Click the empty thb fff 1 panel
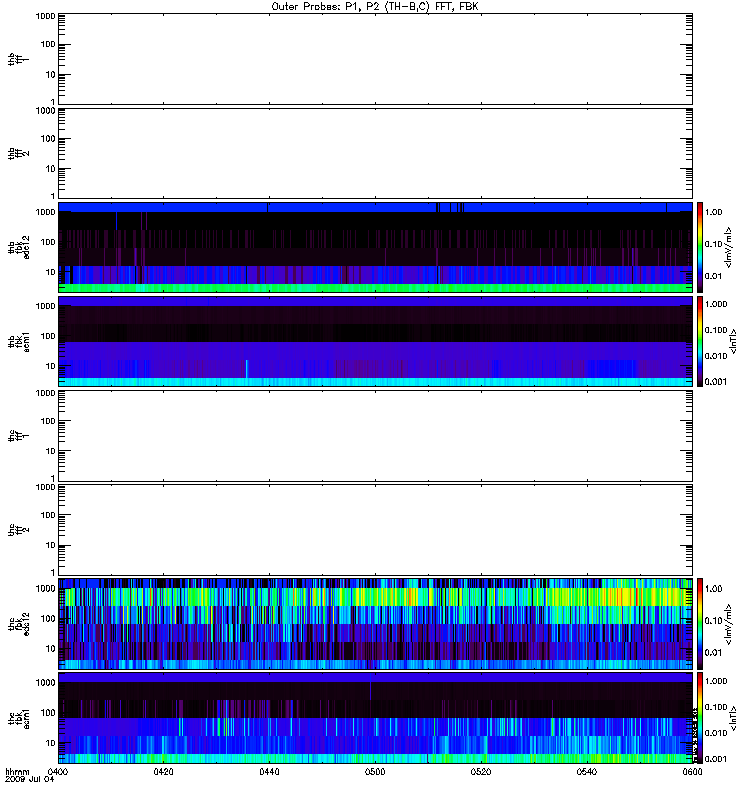750x800 pixels. pyautogui.click(x=375, y=59)
